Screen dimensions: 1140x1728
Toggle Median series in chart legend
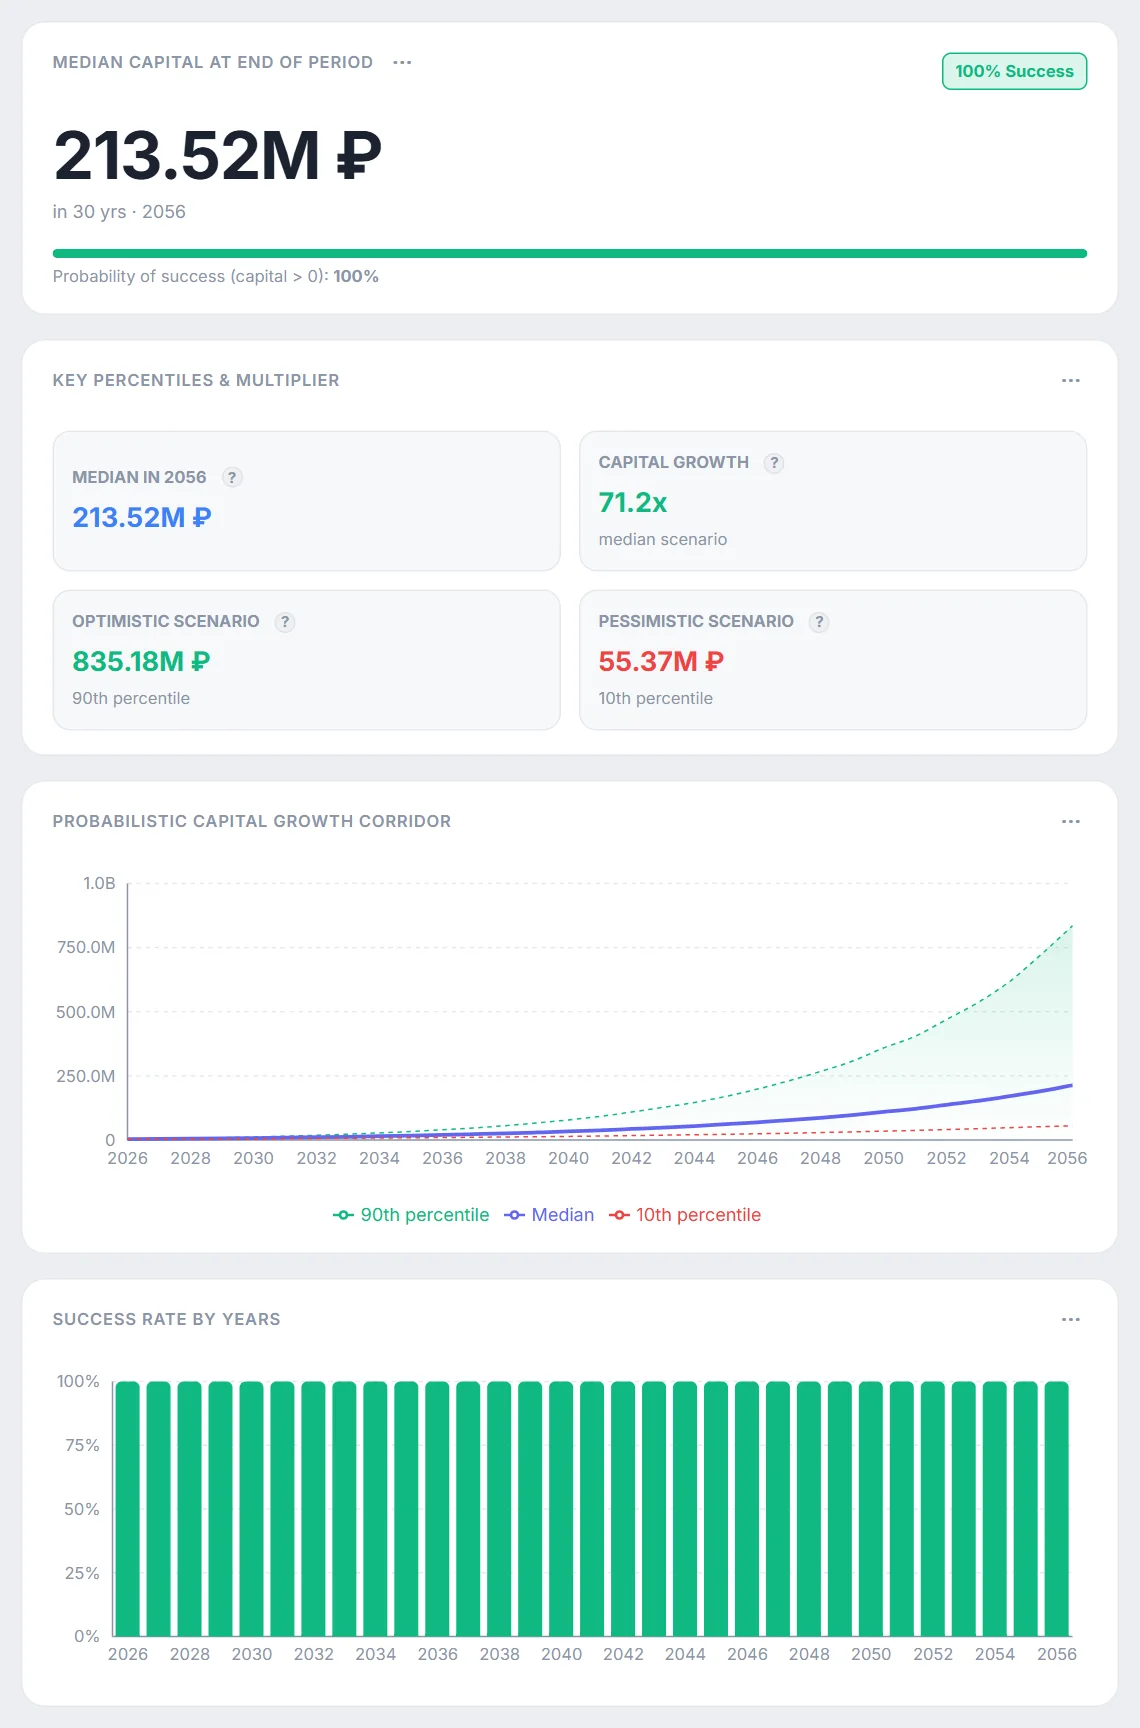coord(549,1215)
